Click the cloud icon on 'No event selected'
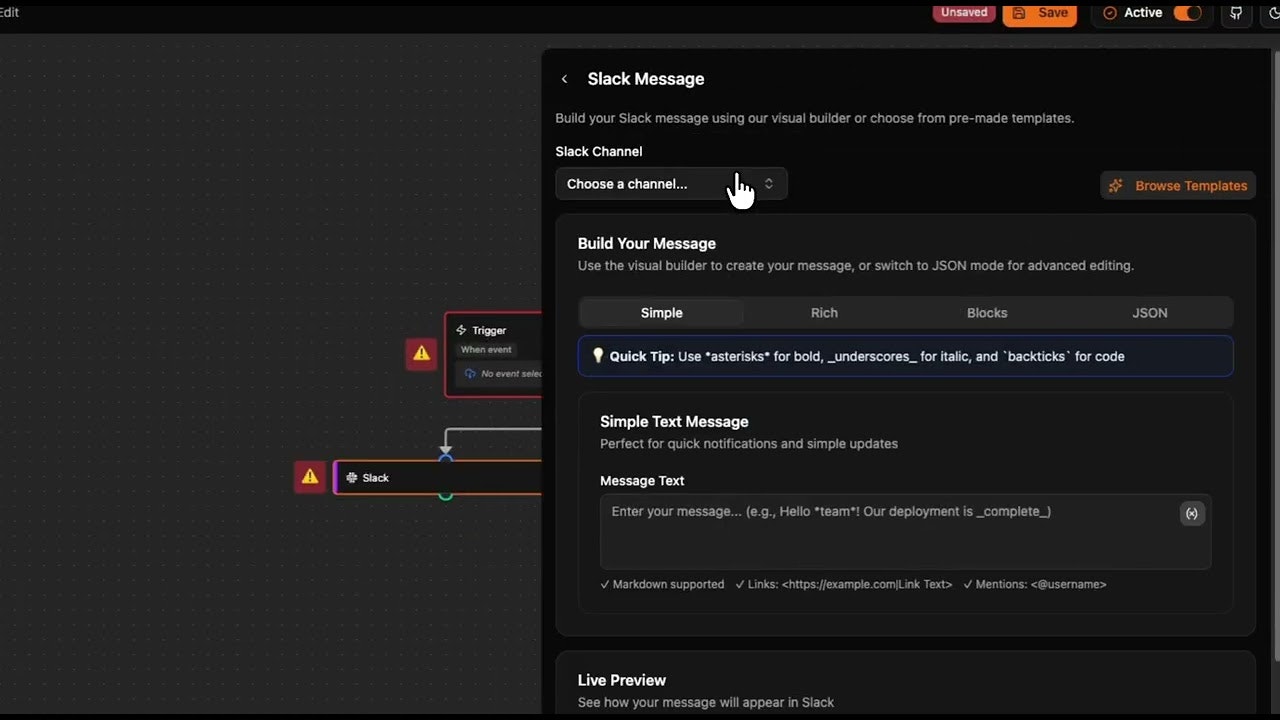The height and width of the screenshot is (720, 1280). 470,373
